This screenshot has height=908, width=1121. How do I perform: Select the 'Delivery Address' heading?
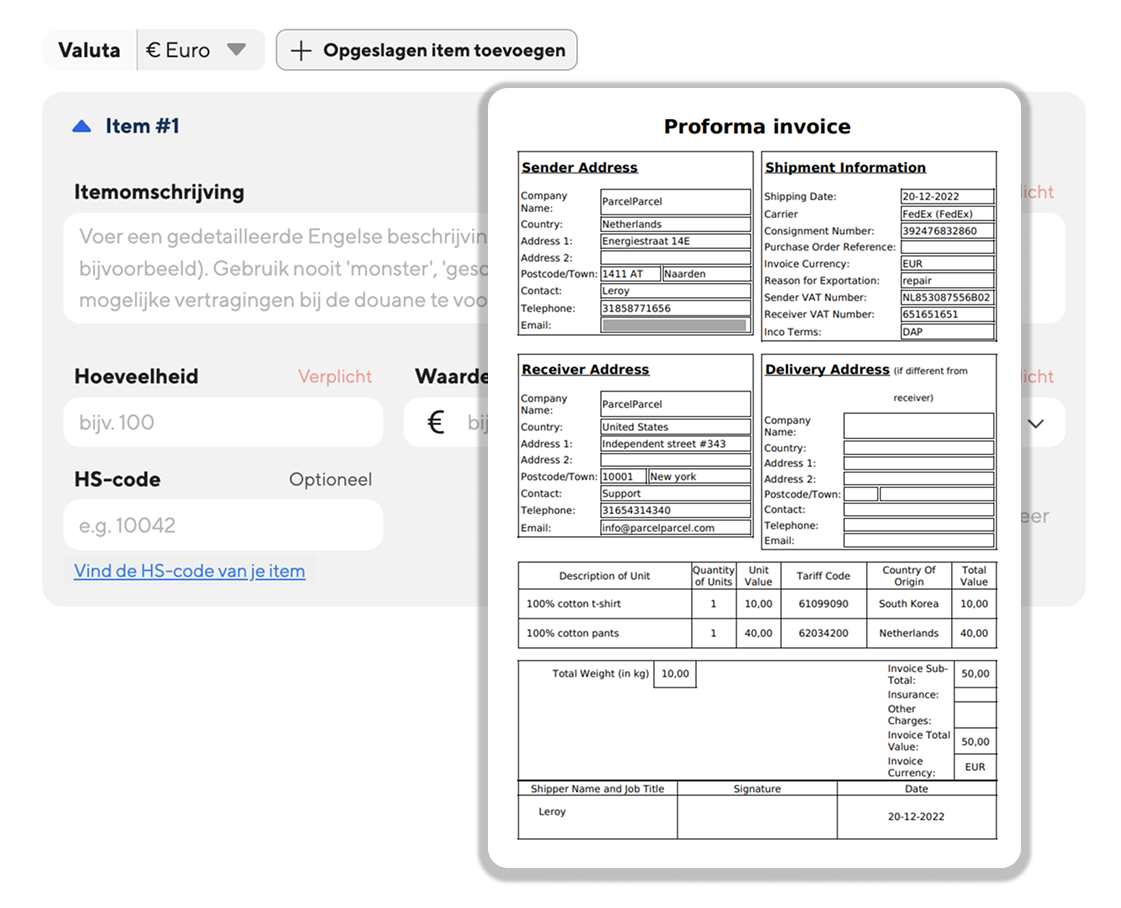pos(827,370)
